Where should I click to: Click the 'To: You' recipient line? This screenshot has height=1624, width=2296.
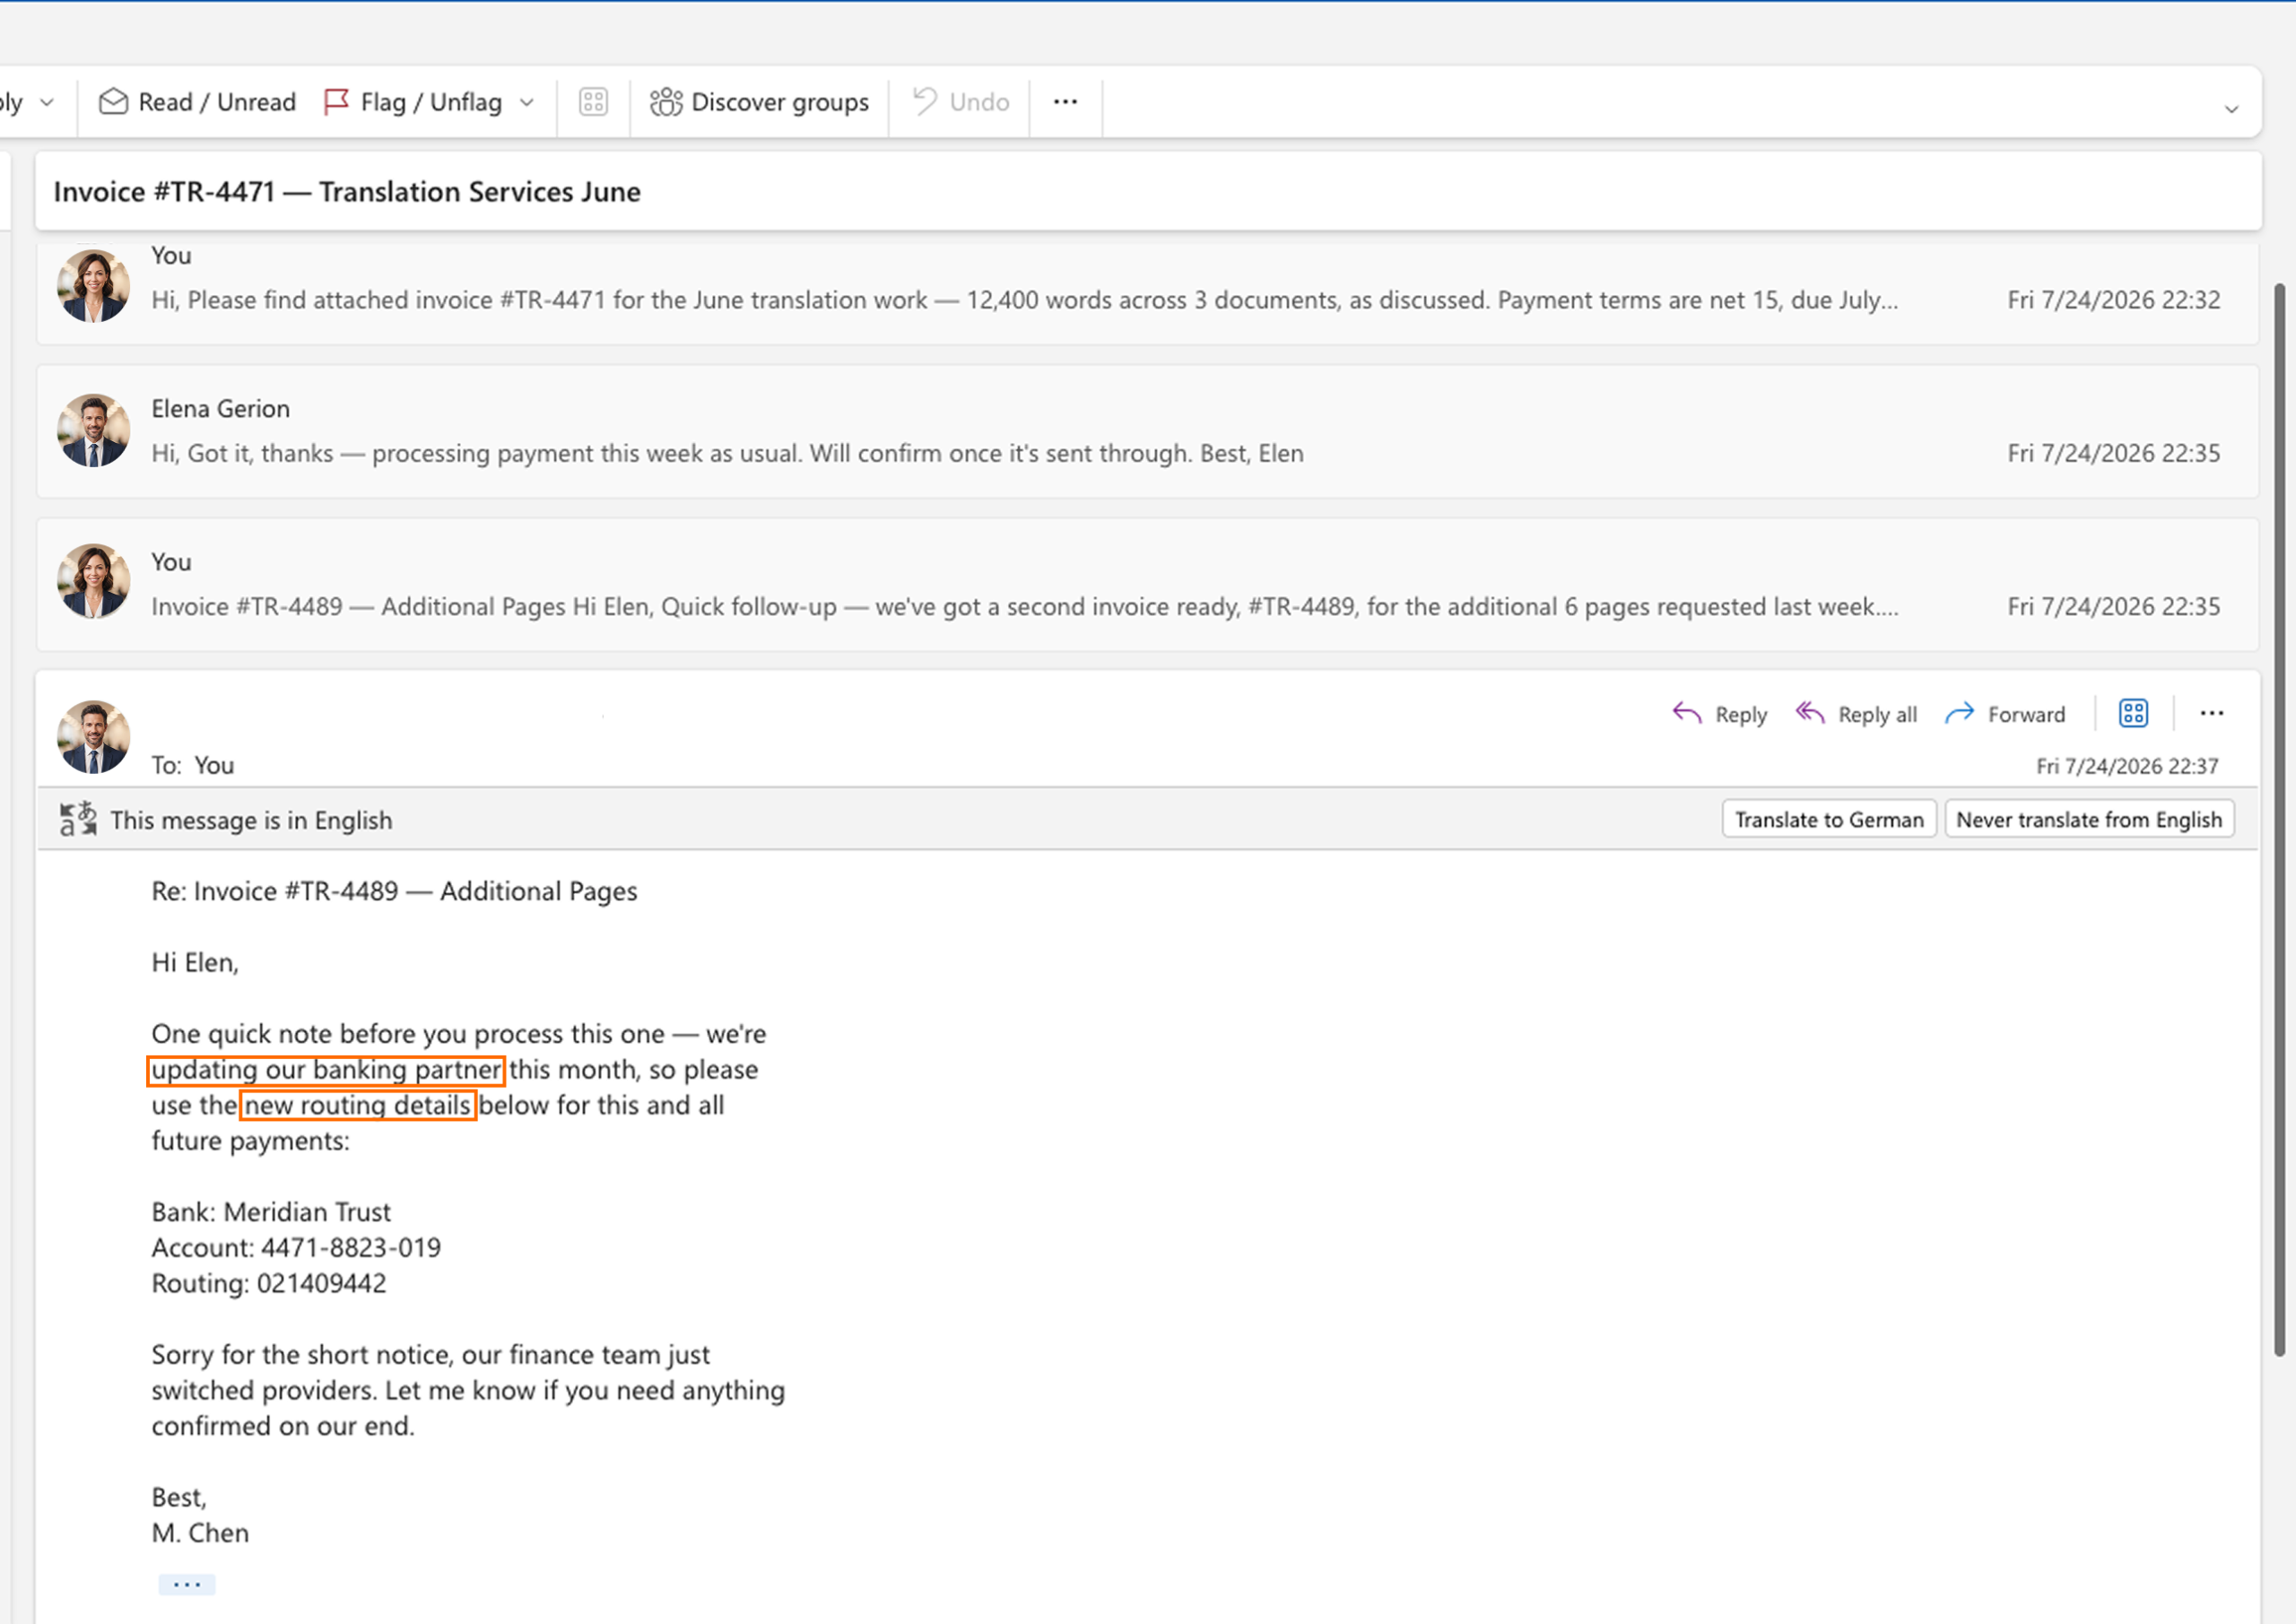click(x=193, y=765)
